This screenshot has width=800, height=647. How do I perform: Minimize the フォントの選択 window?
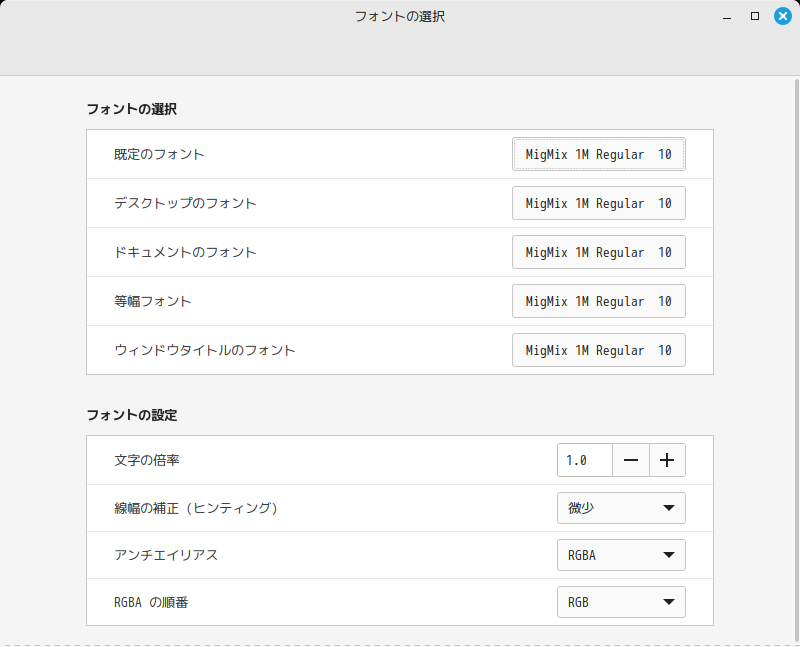[726, 16]
